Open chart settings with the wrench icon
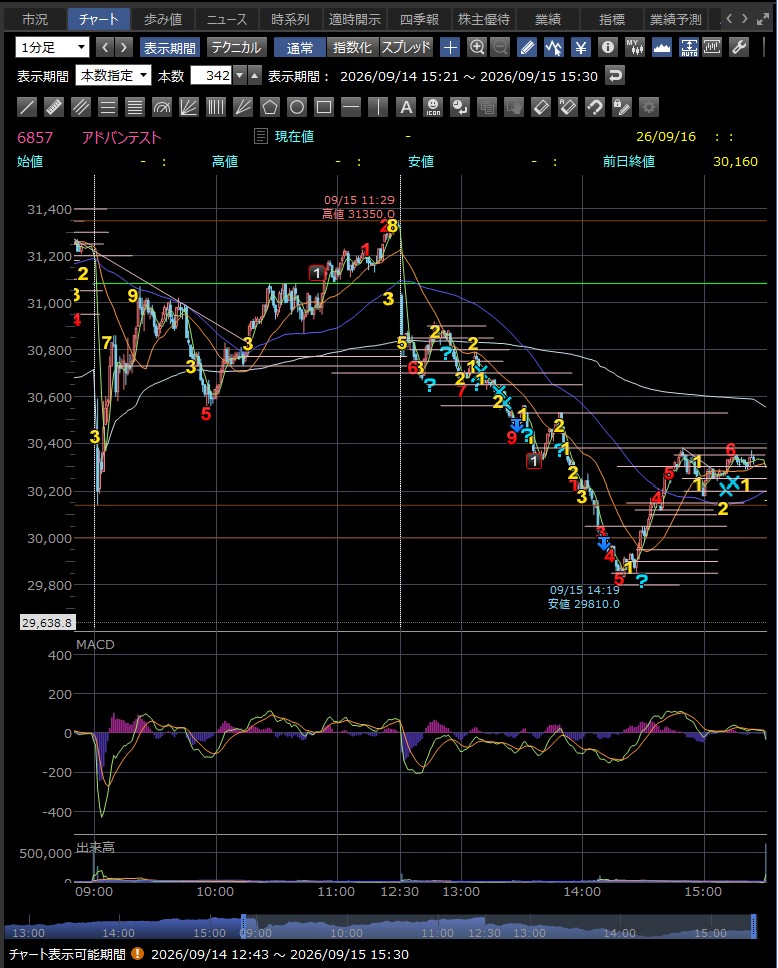This screenshot has height=968, width=778. click(x=738, y=48)
